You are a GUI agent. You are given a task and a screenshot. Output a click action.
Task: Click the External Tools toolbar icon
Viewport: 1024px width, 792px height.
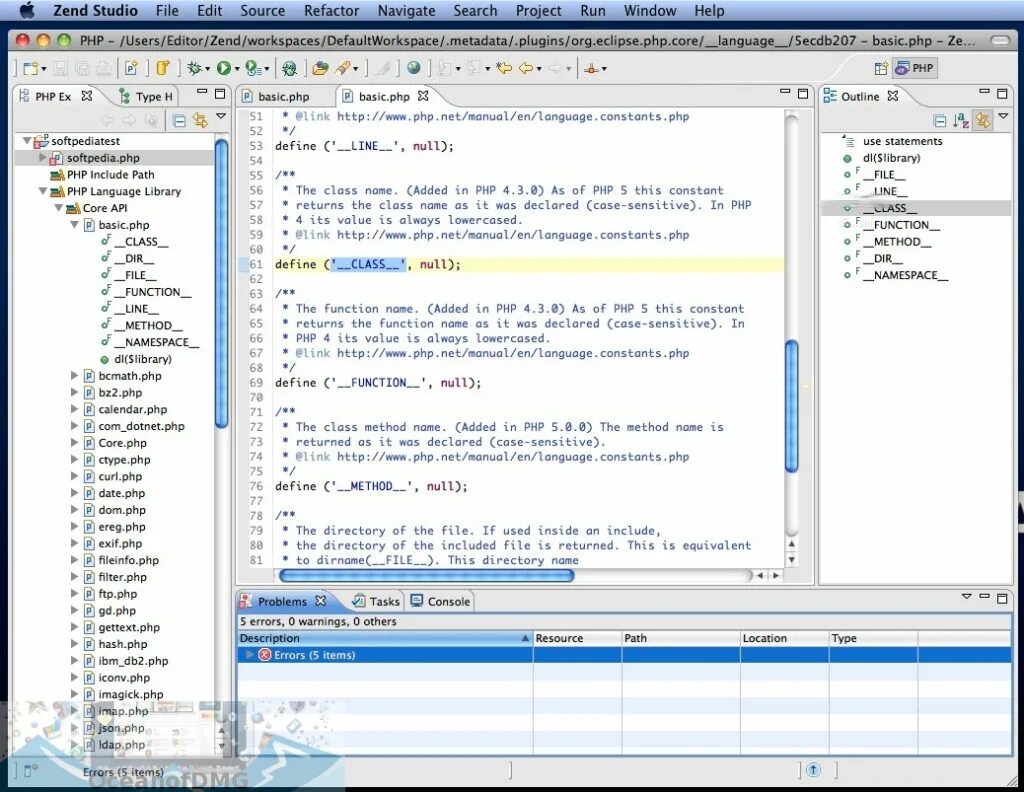(x=592, y=68)
